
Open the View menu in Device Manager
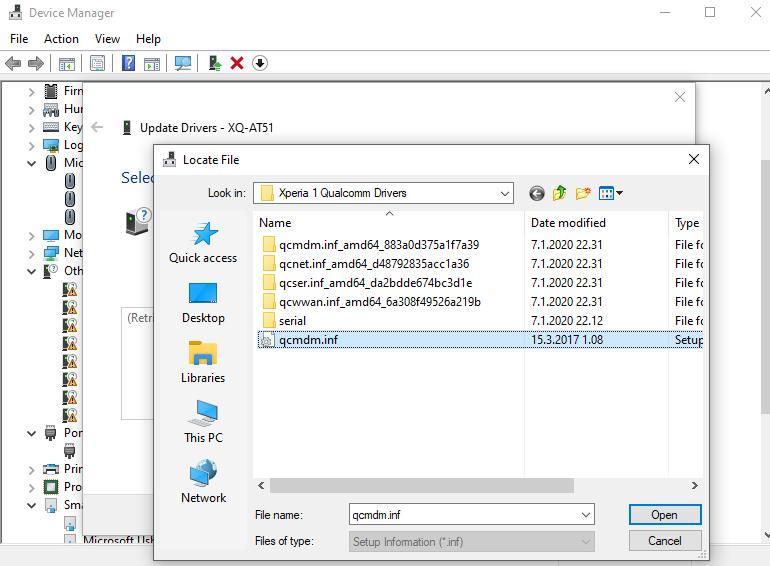click(x=107, y=38)
